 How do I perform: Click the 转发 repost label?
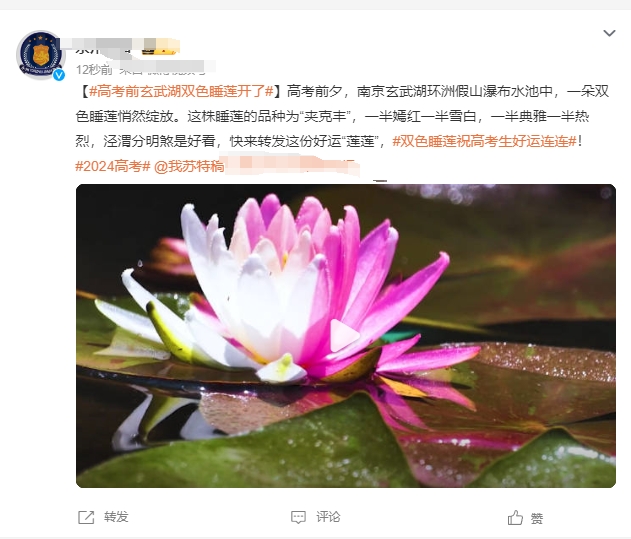coord(116,517)
